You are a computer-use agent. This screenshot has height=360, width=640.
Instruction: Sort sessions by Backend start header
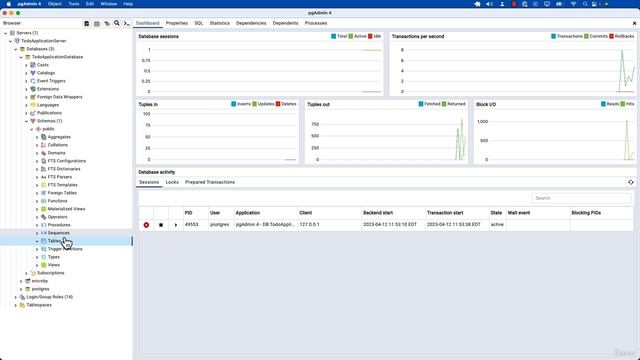pyautogui.click(x=393, y=213)
